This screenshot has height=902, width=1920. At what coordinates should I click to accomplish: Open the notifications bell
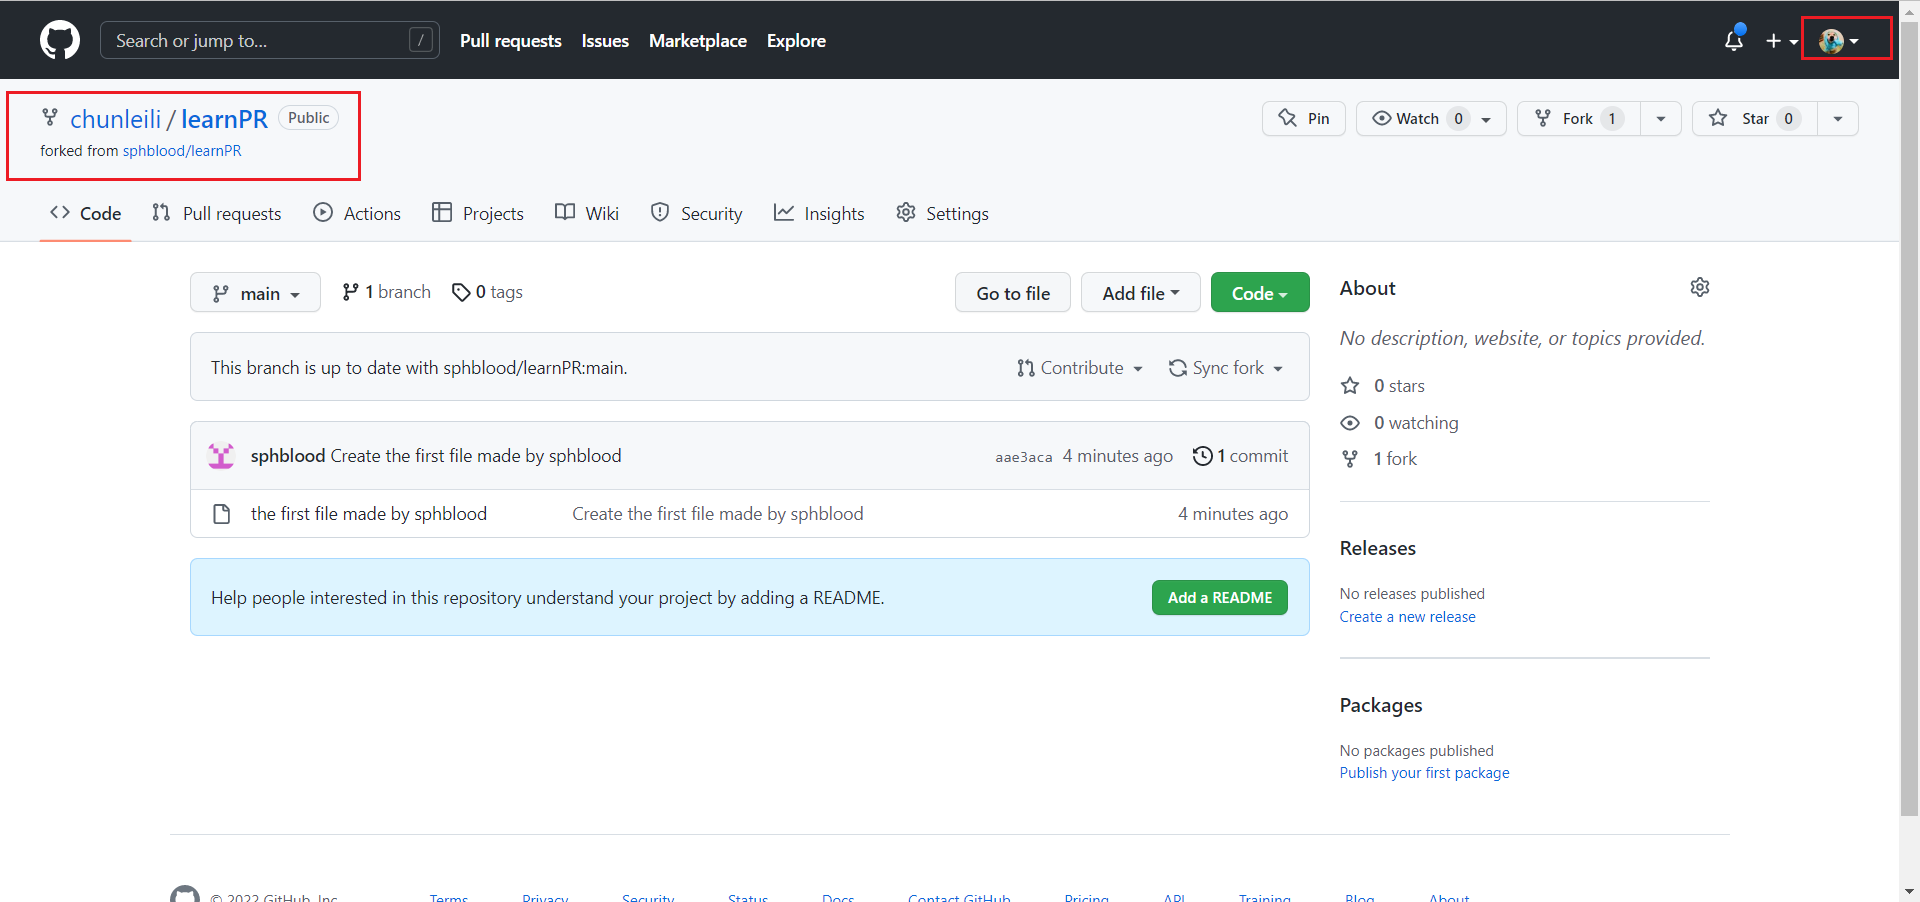click(1734, 40)
